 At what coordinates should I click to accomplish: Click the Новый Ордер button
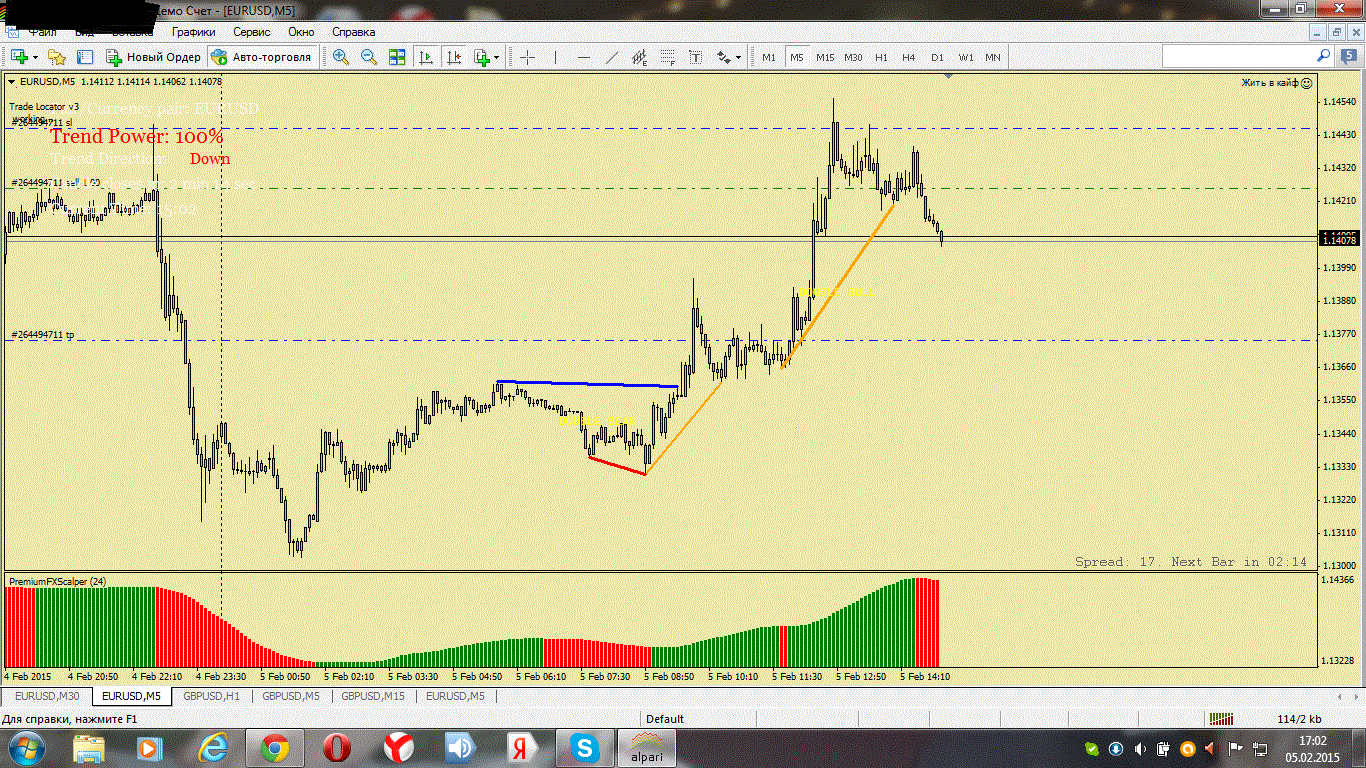tap(153, 57)
